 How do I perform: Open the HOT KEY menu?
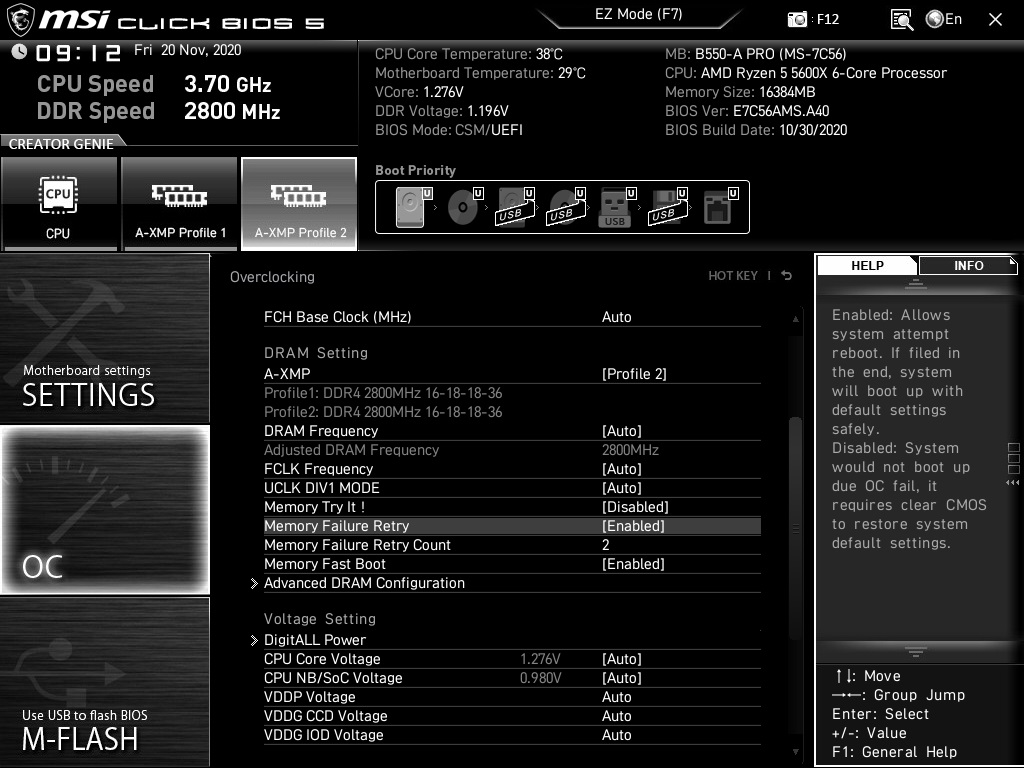(733, 276)
